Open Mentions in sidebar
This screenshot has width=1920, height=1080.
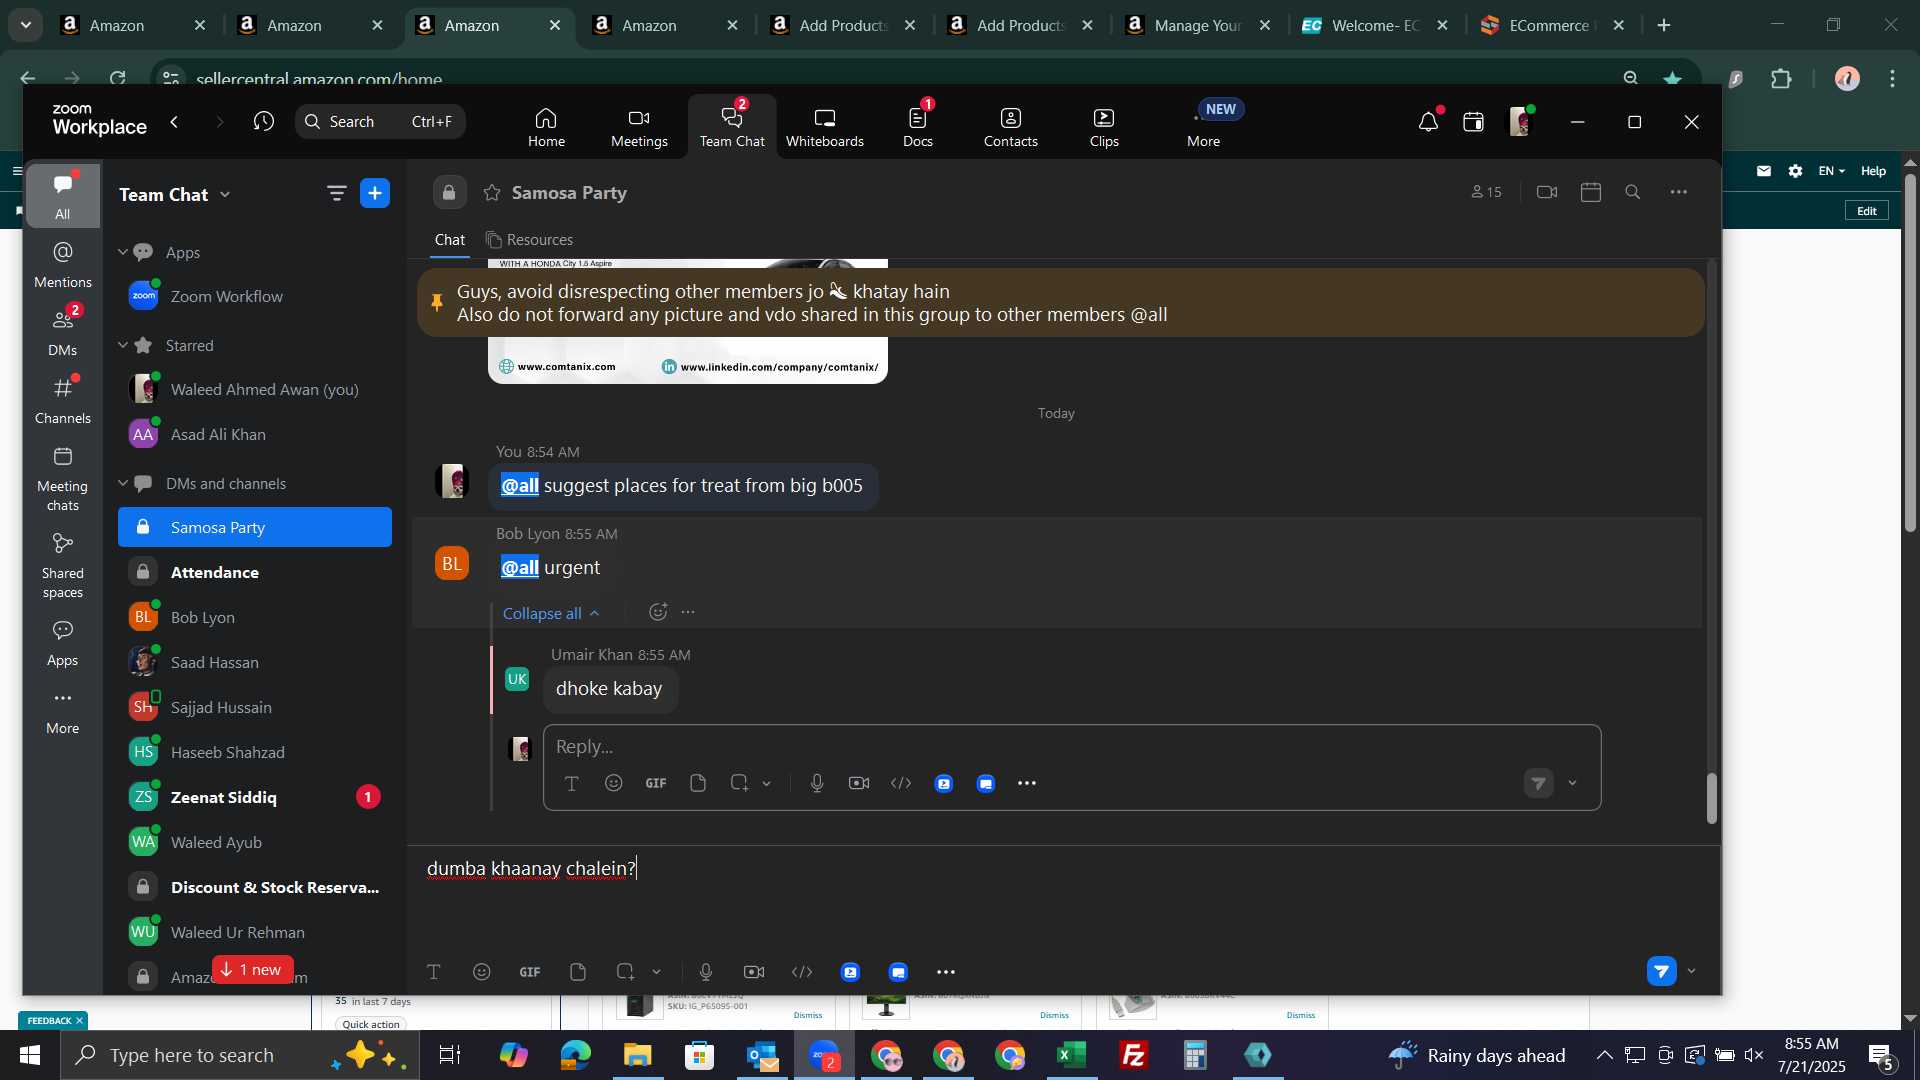[62, 265]
